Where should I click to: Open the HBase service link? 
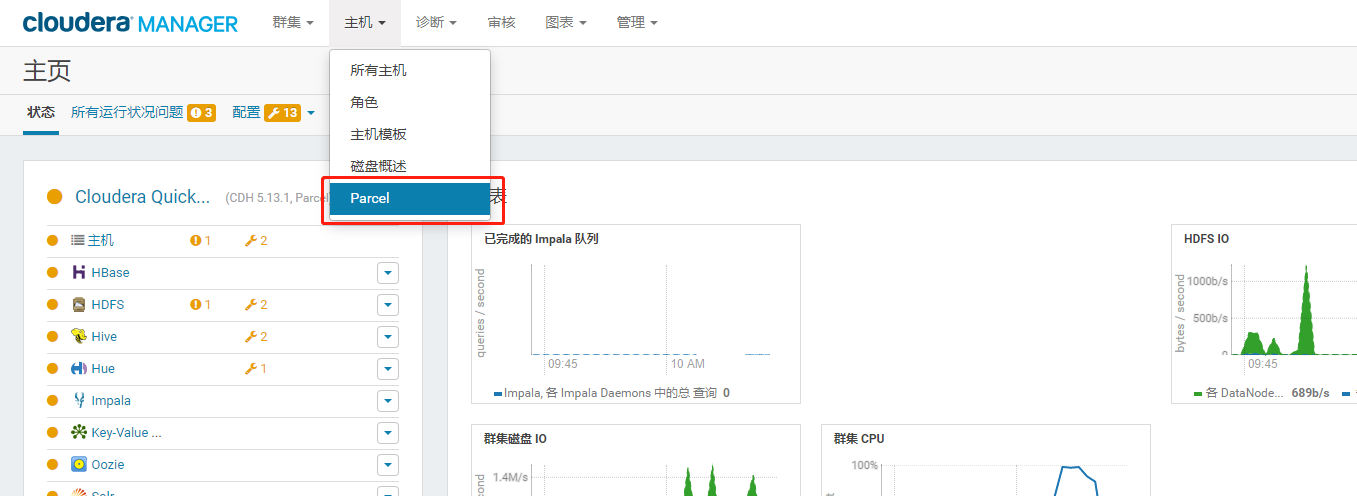[110, 272]
